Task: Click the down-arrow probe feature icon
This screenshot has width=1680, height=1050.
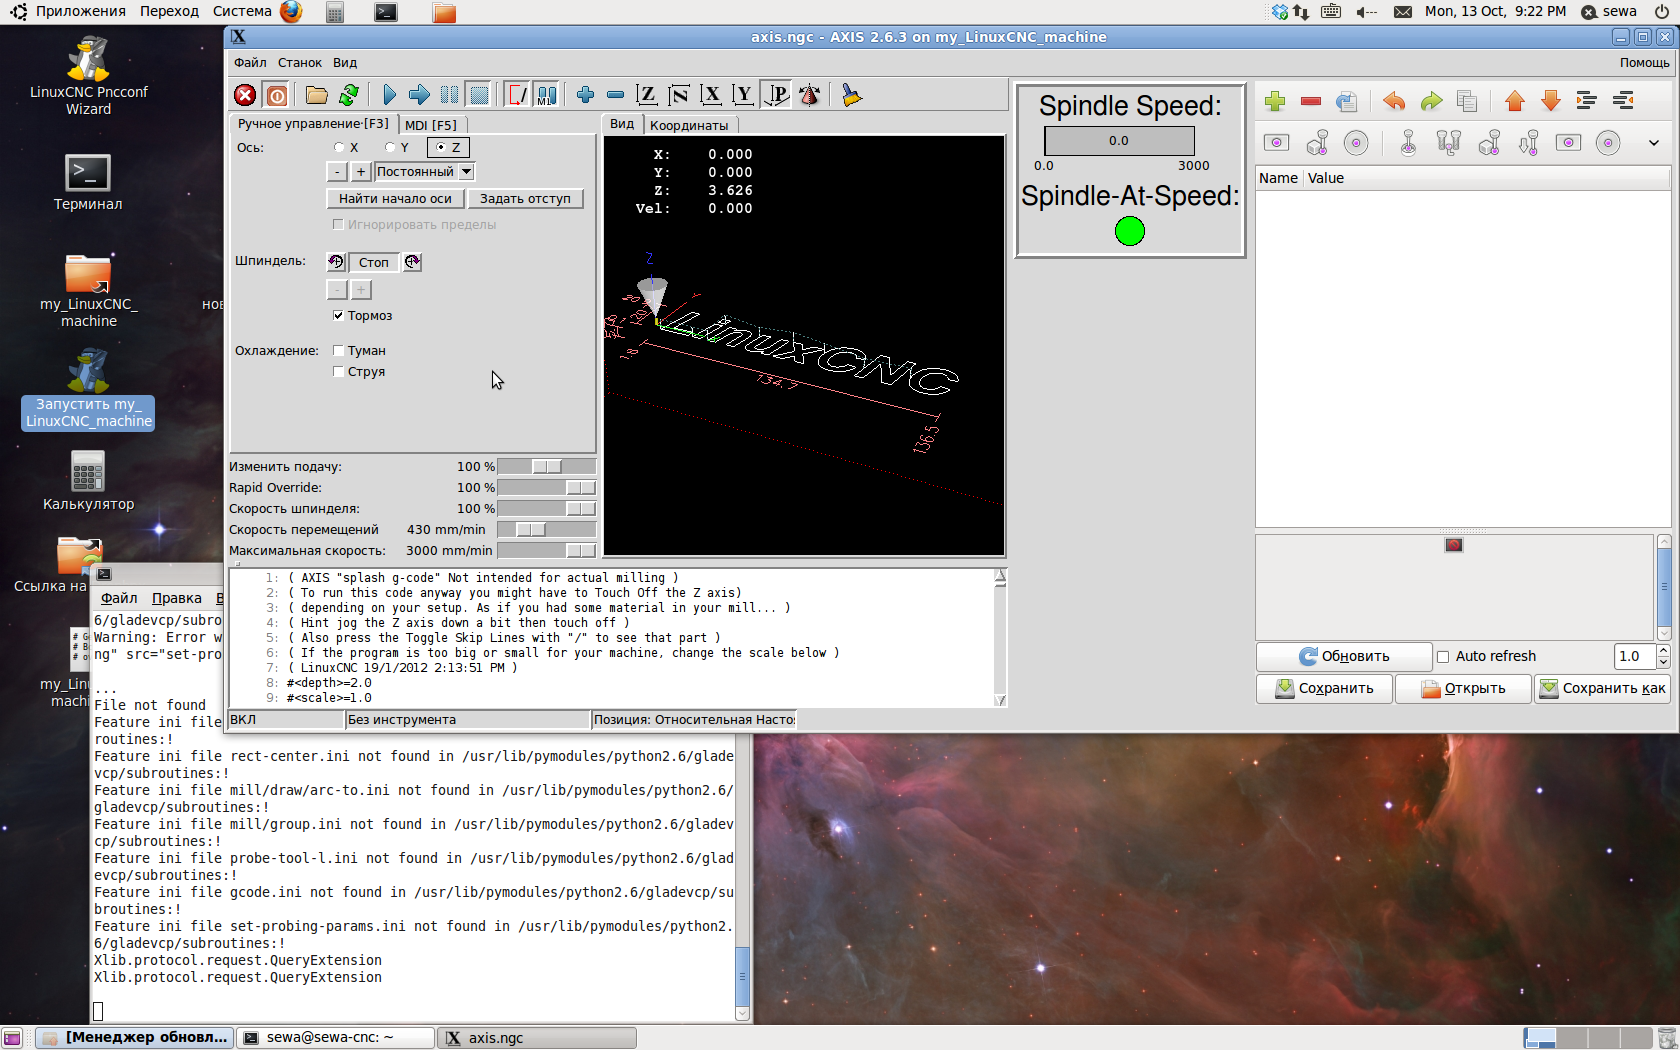Action: pyautogui.click(x=1529, y=143)
